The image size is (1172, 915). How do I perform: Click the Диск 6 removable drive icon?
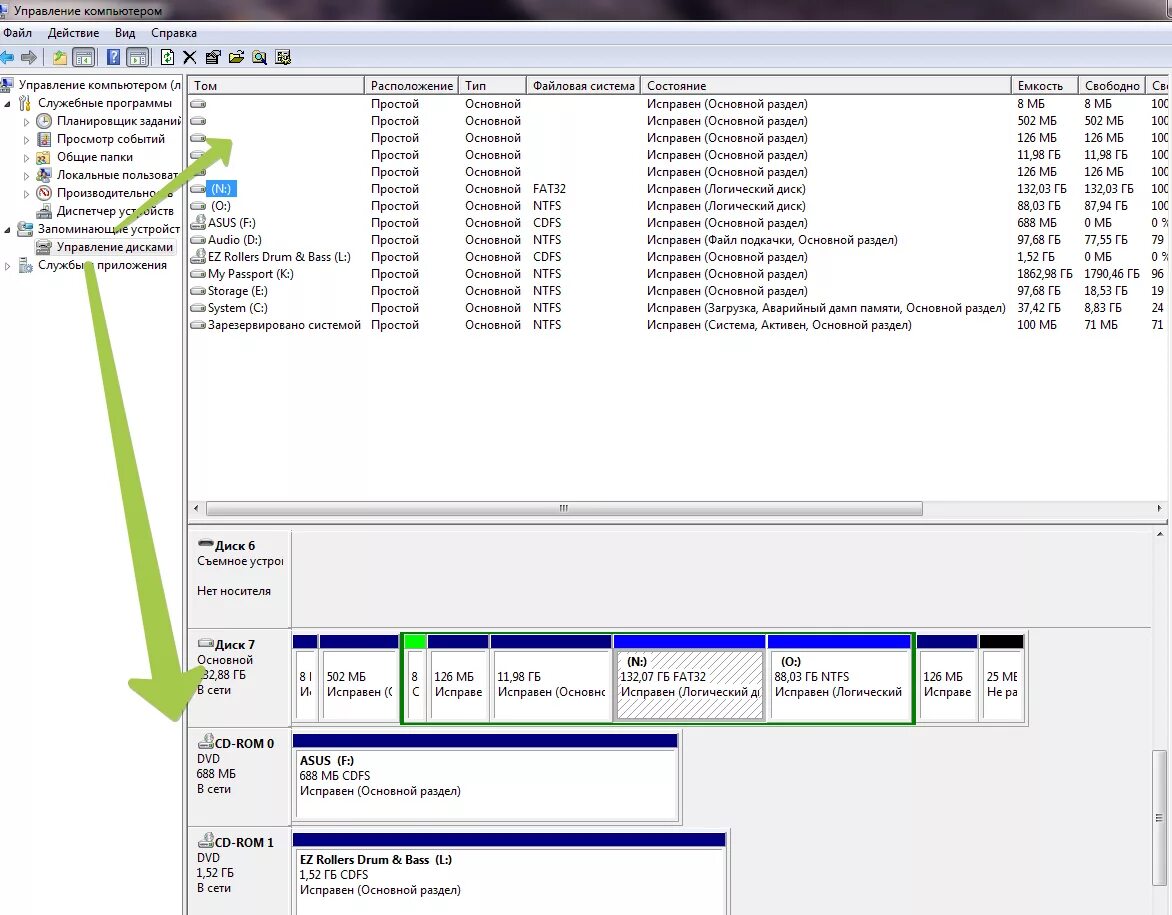pos(206,543)
